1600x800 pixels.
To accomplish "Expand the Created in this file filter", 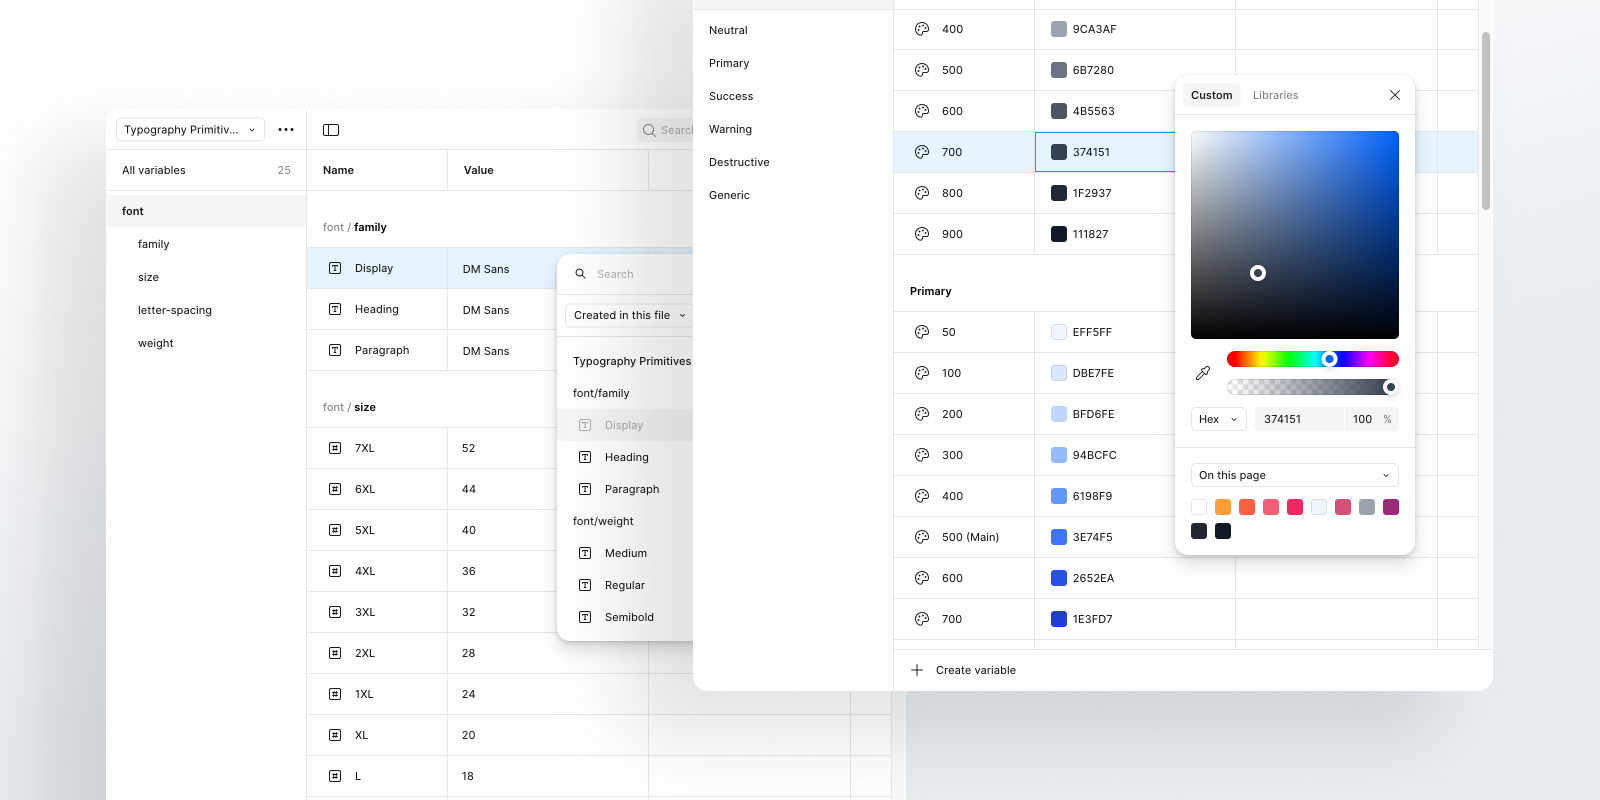I will (x=629, y=315).
